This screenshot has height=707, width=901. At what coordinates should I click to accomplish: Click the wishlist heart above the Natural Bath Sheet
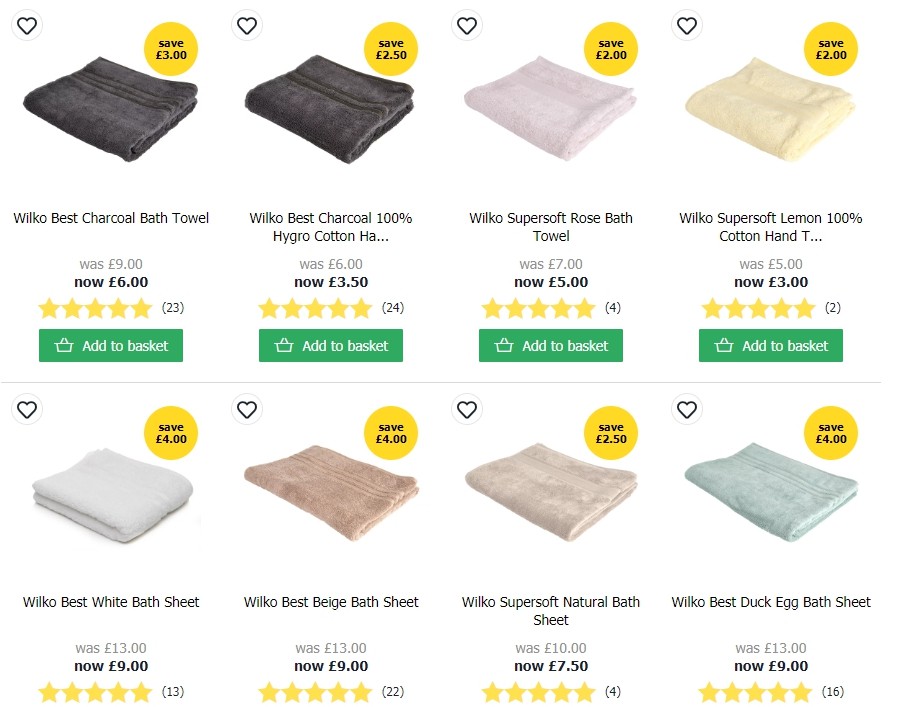coord(466,410)
